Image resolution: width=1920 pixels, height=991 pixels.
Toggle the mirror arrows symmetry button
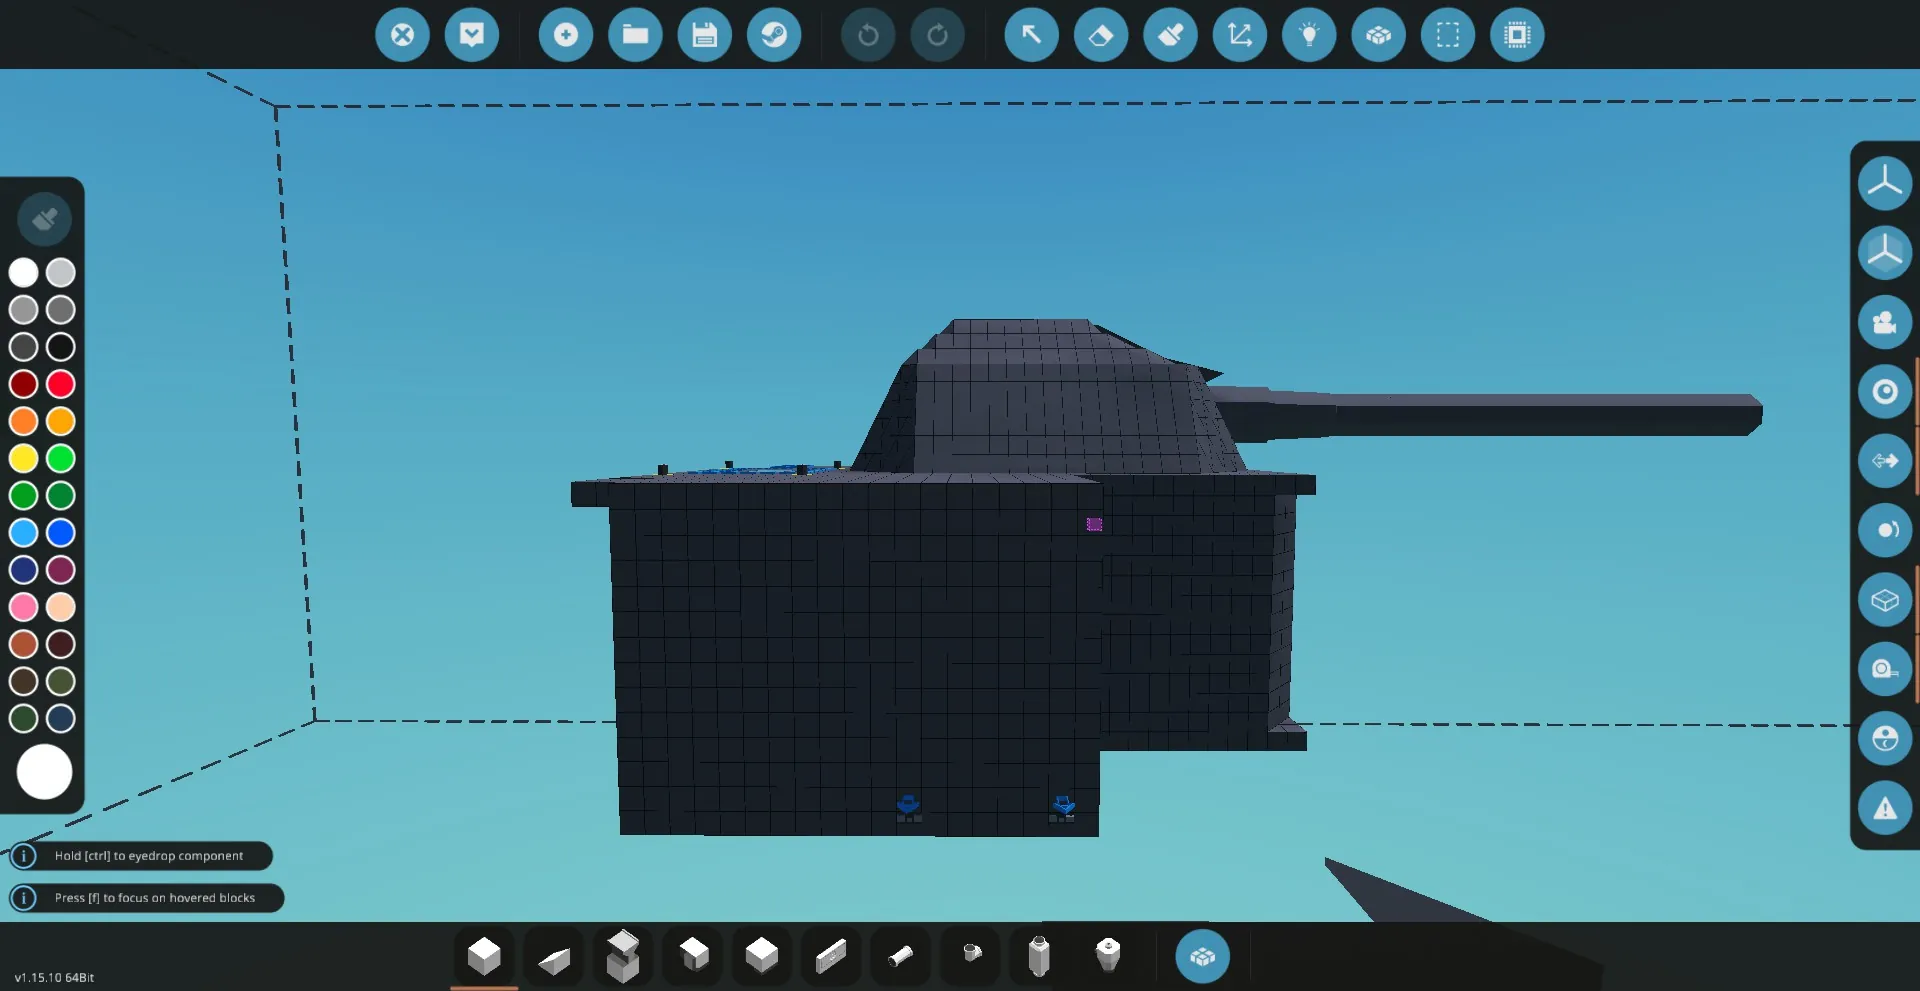(x=1884, y=461)
